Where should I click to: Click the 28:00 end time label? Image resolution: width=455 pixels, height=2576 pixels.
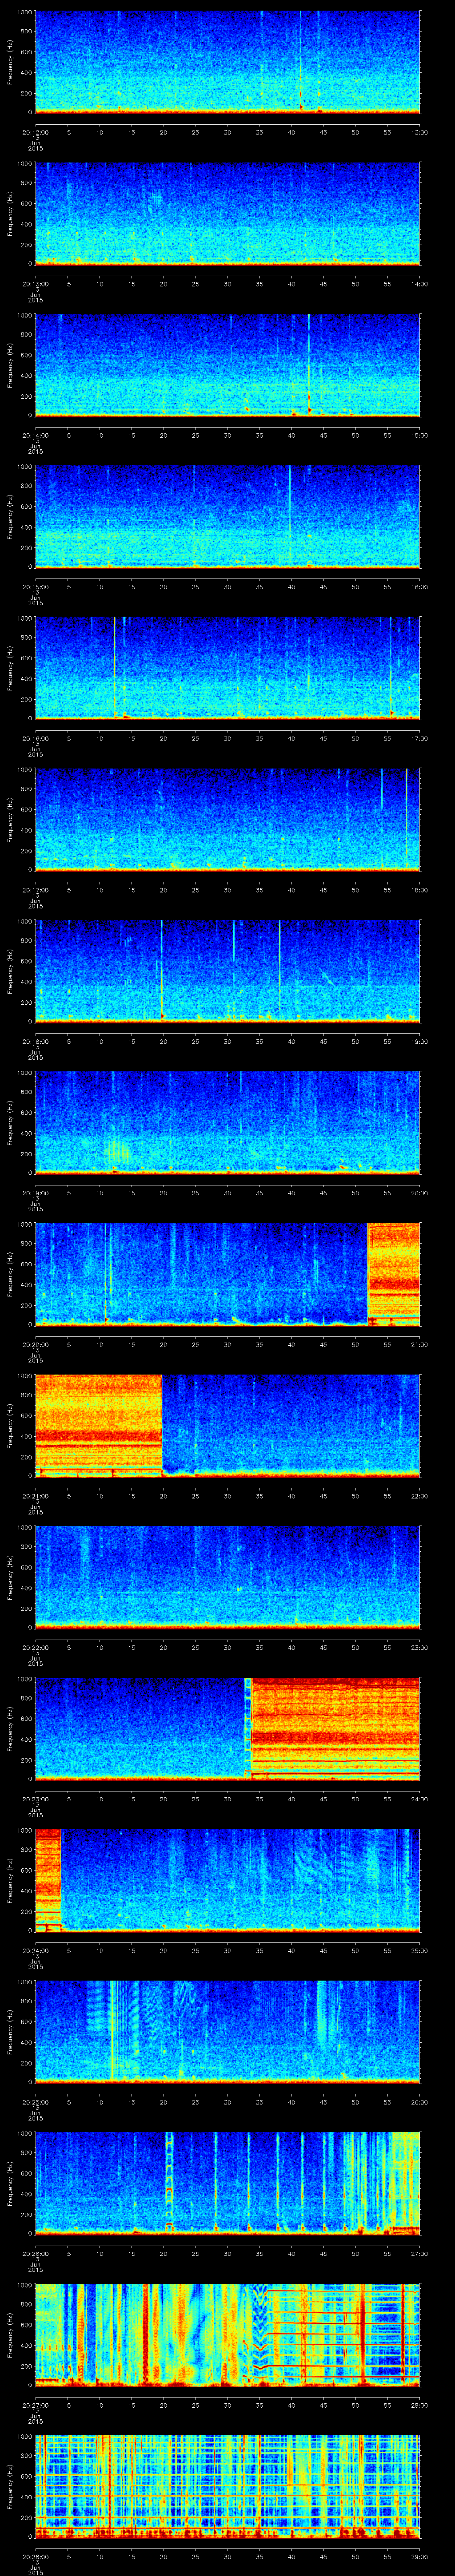(419, 2405)
